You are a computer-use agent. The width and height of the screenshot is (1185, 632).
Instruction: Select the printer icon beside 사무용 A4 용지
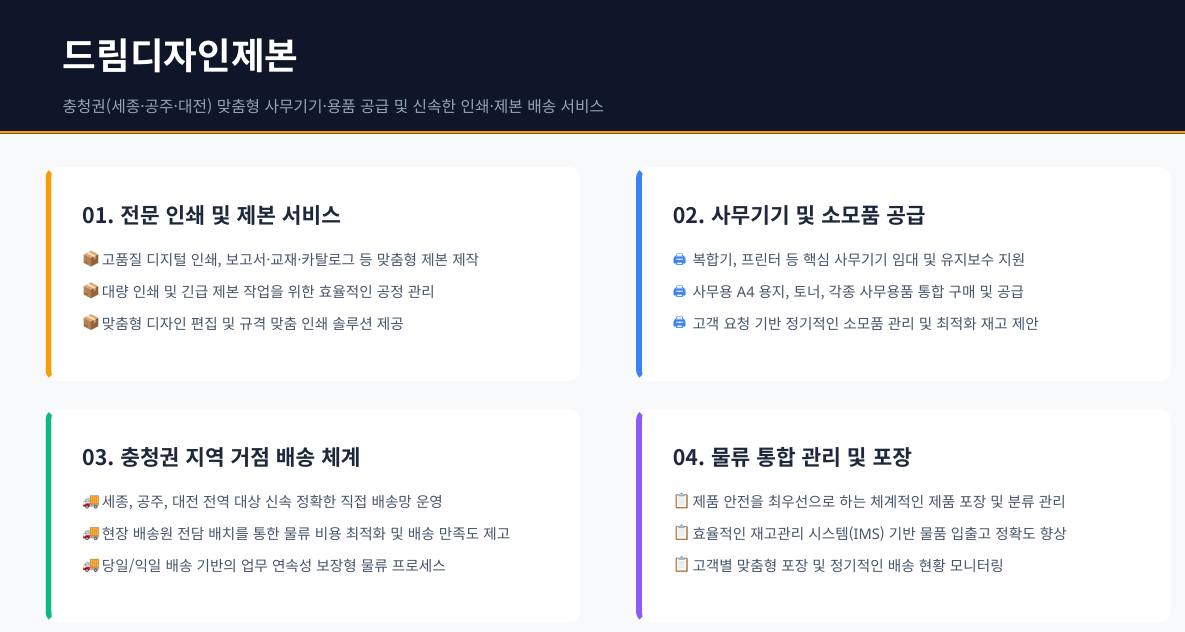[x=679, y=291]
